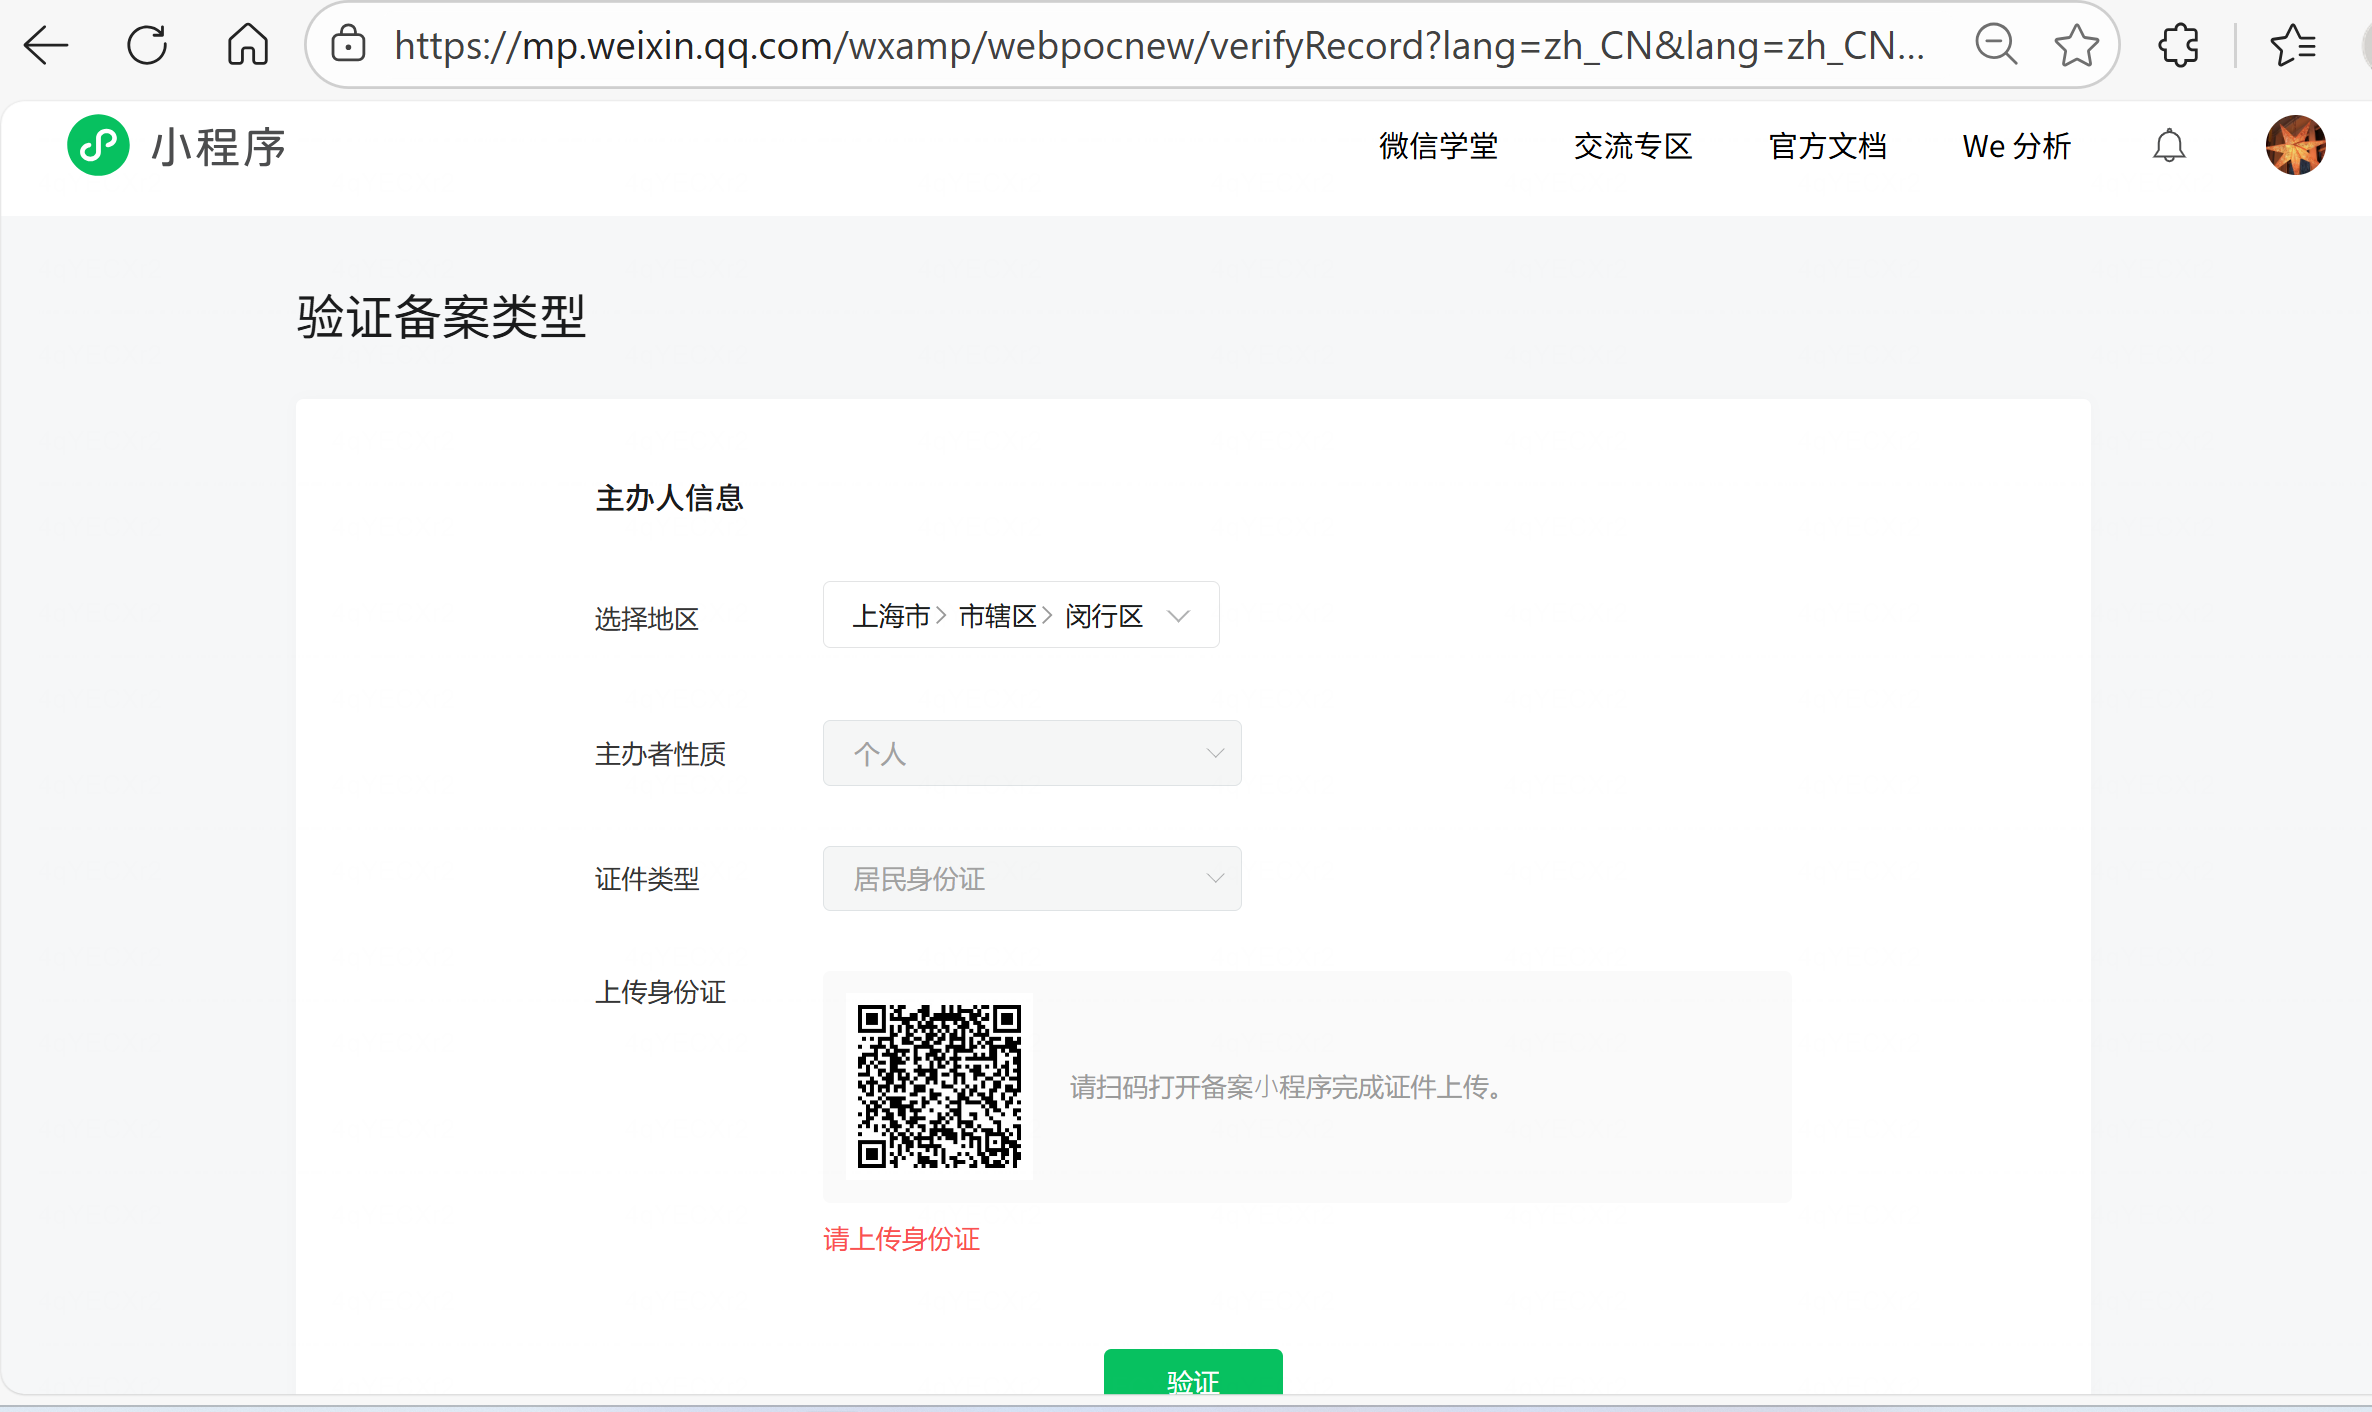Screen dimensions: 2372x1412
Task: Open We 分析 link
Action: click(x=2016, y=146)
